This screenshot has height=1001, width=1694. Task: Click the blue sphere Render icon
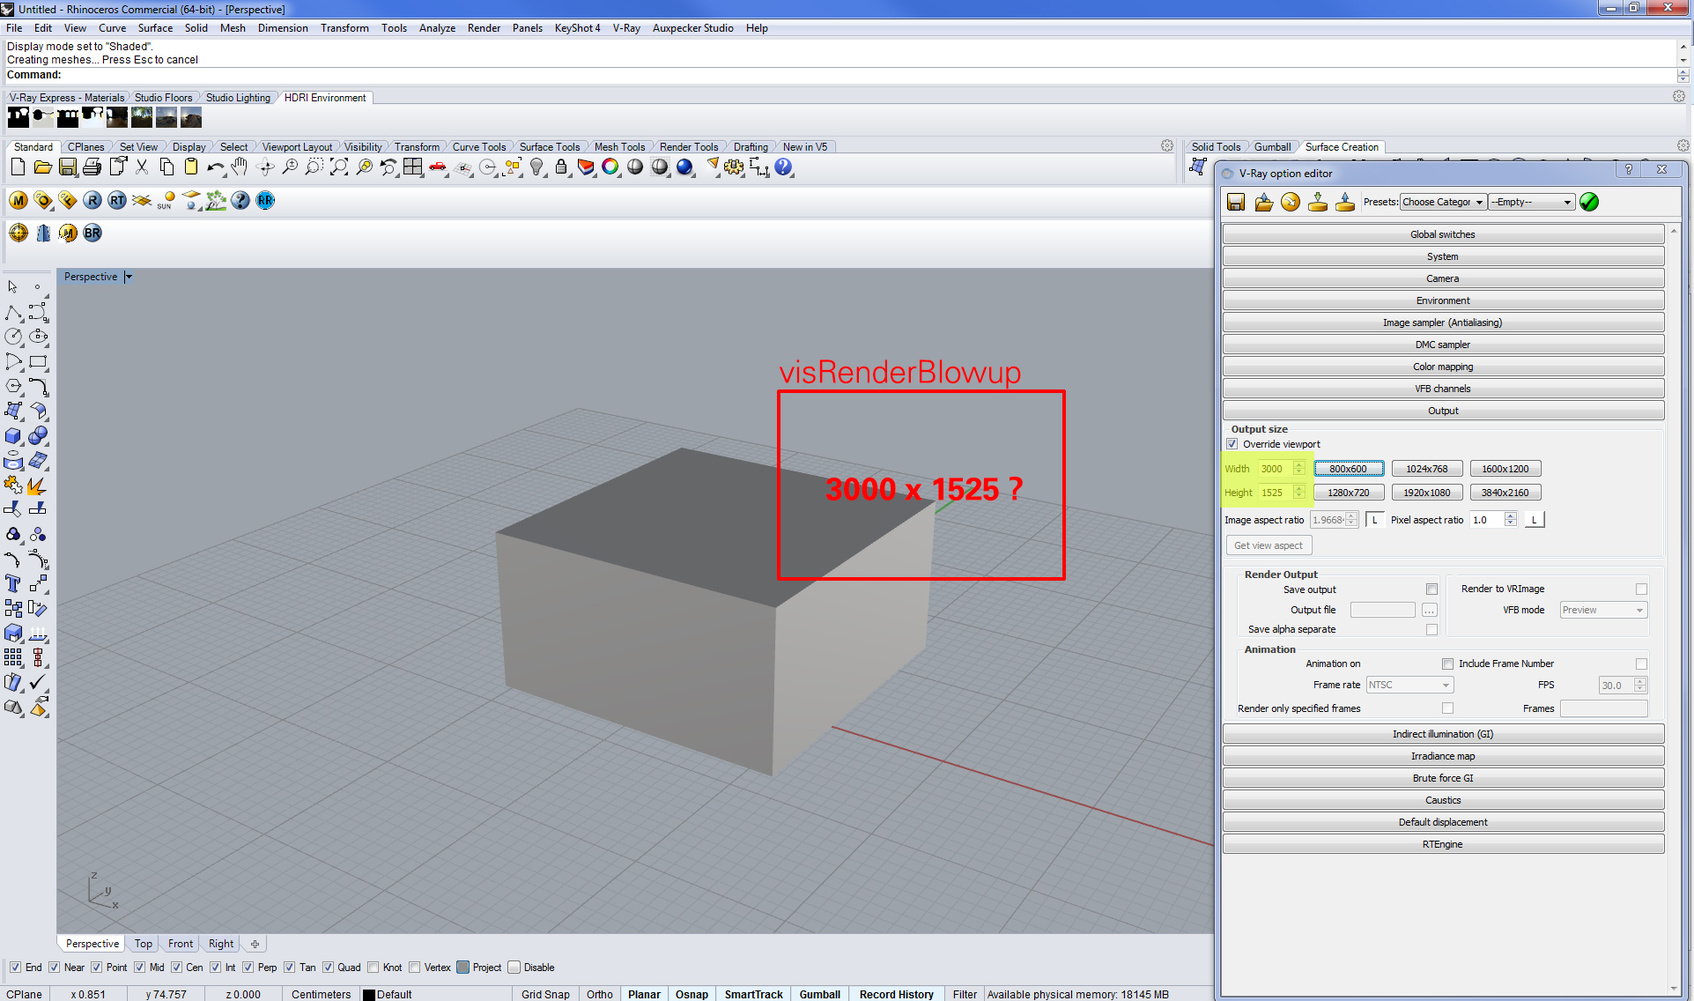[x=685, y=167]
